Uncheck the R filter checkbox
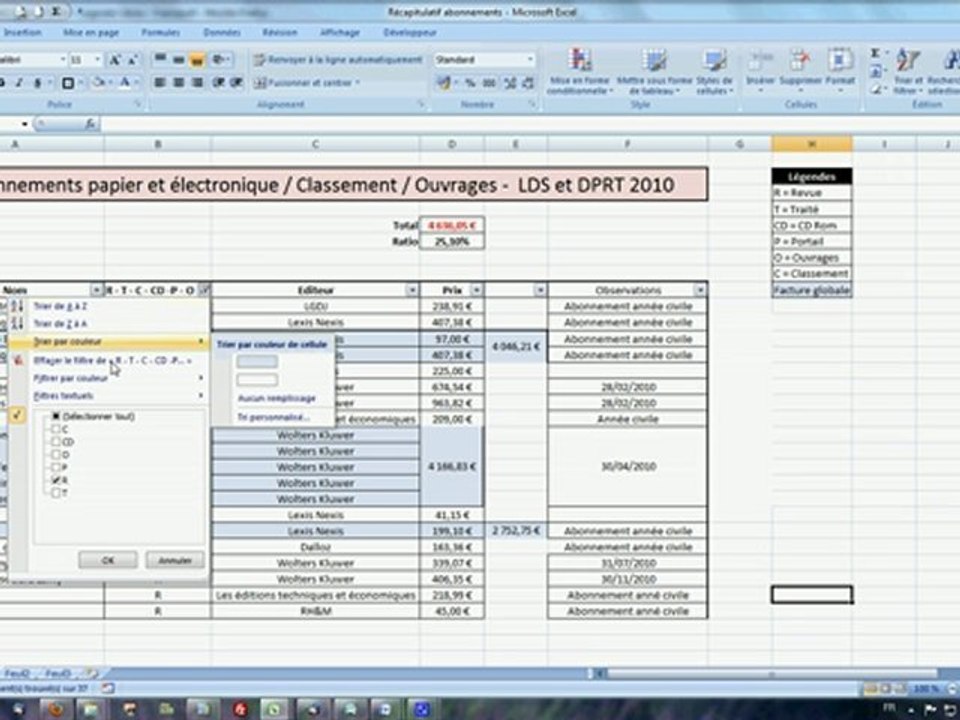 56,480
